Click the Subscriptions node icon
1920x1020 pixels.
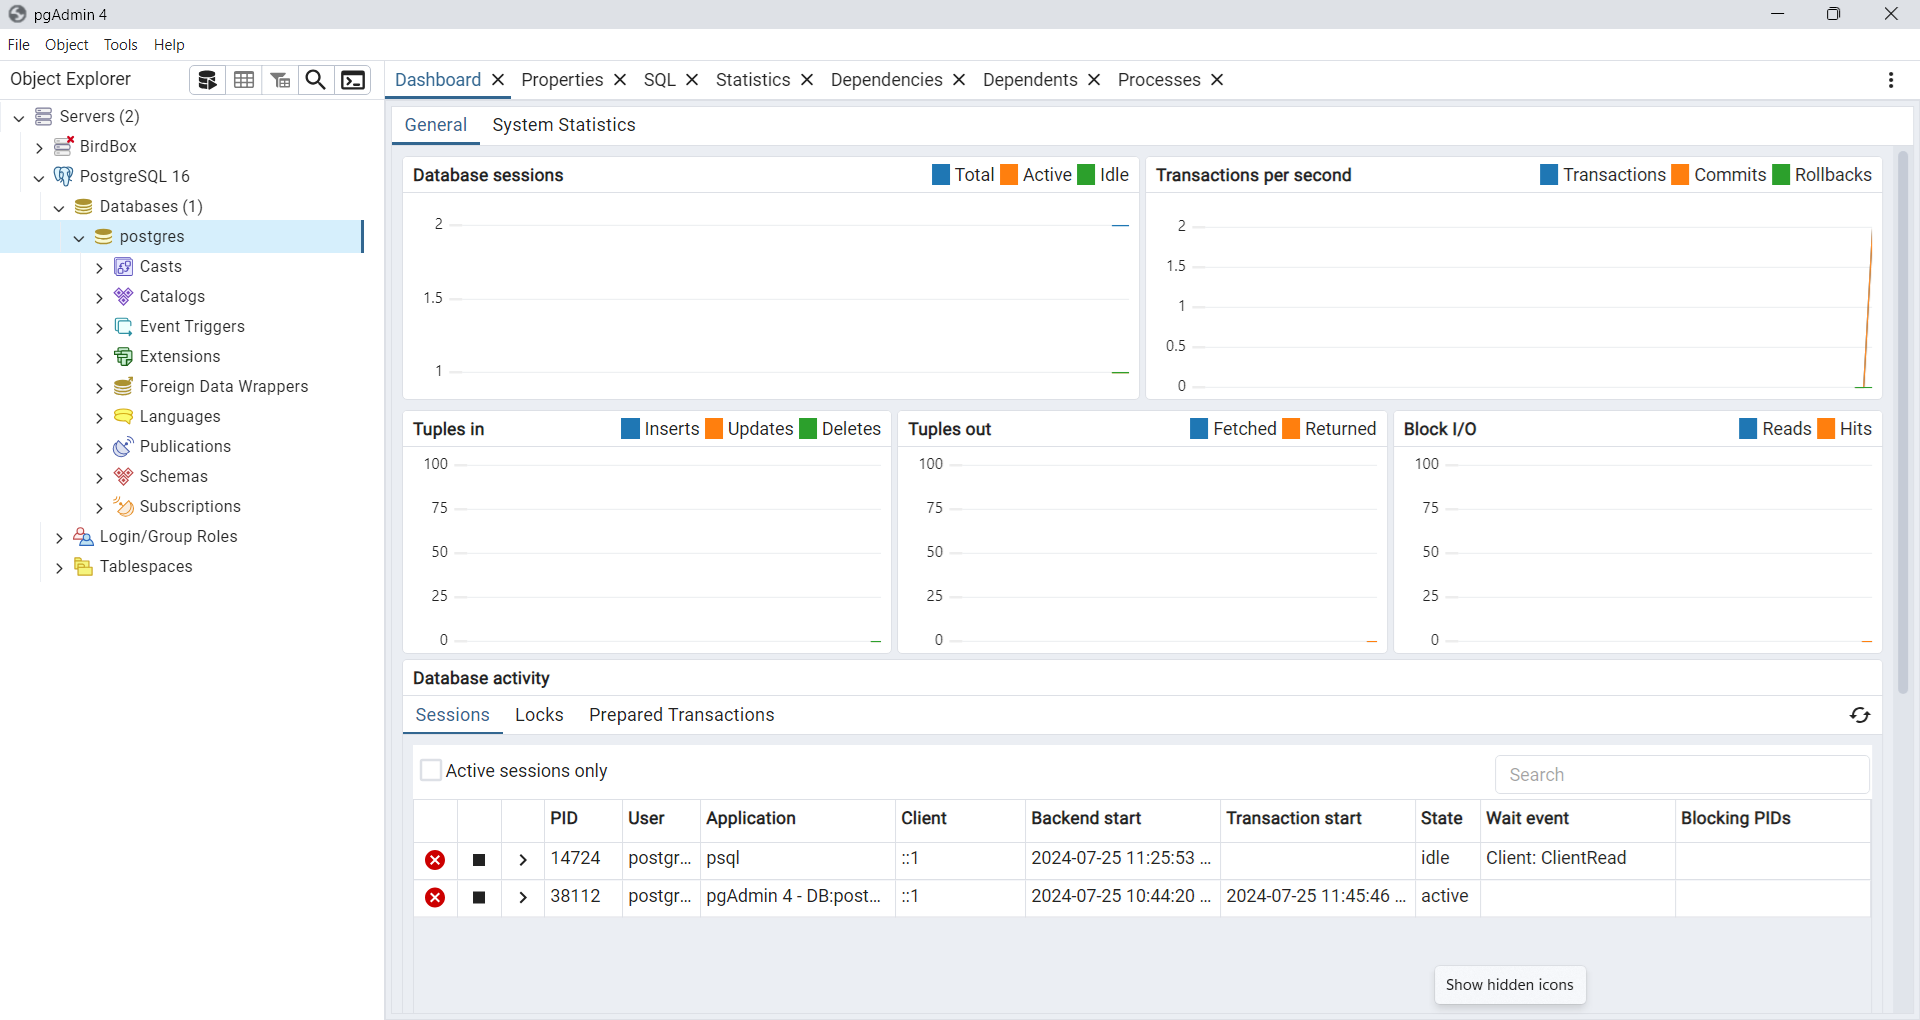pyautogui.click(x=124, y=506)
